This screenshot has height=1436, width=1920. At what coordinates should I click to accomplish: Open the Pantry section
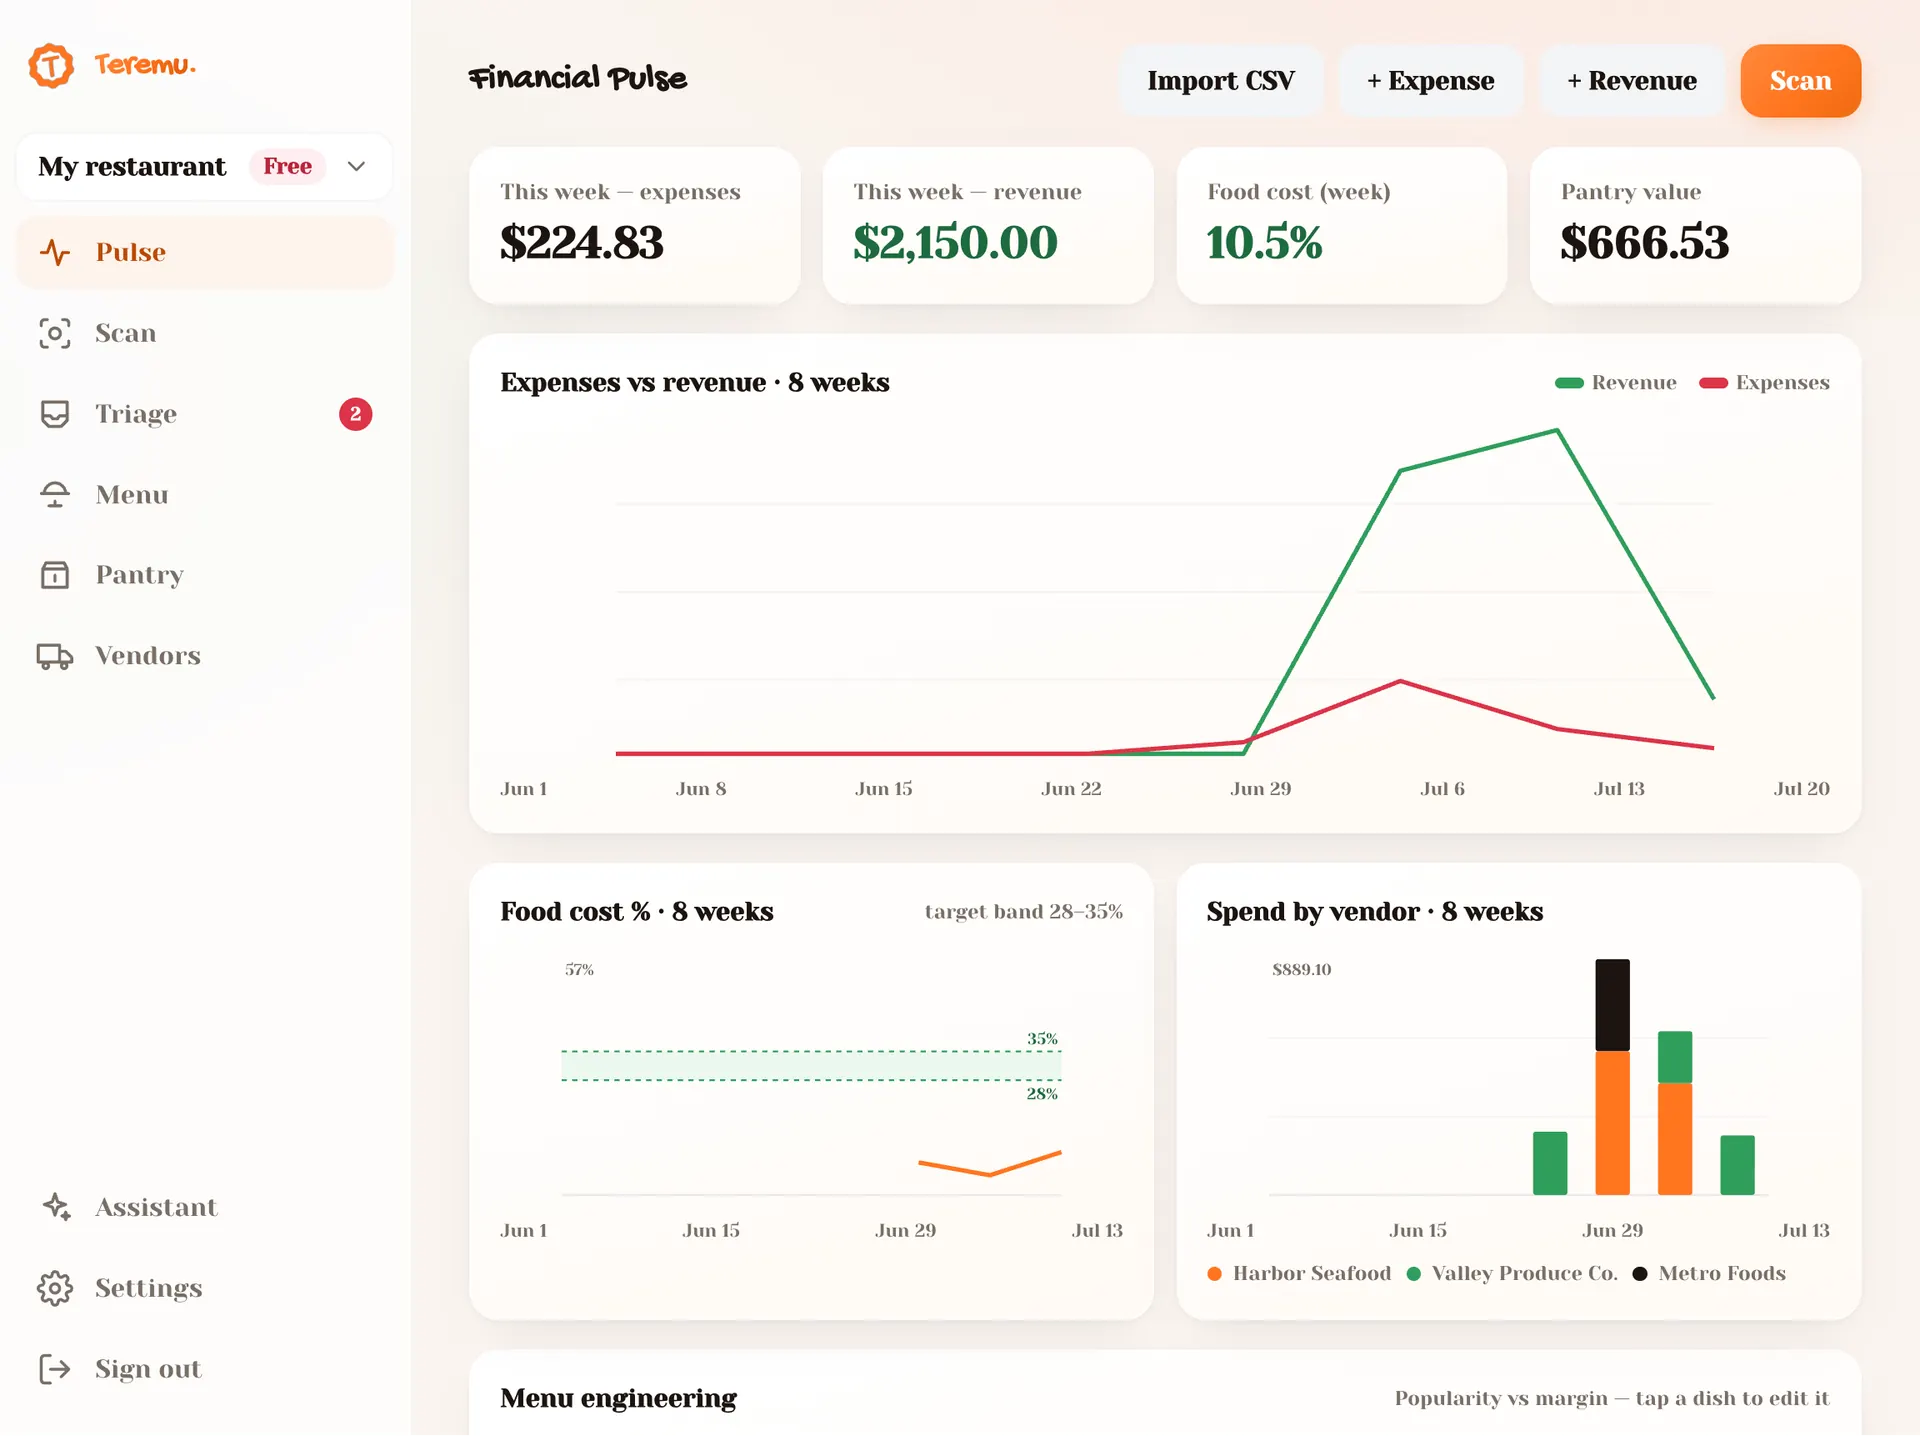[x=204, y=575]
